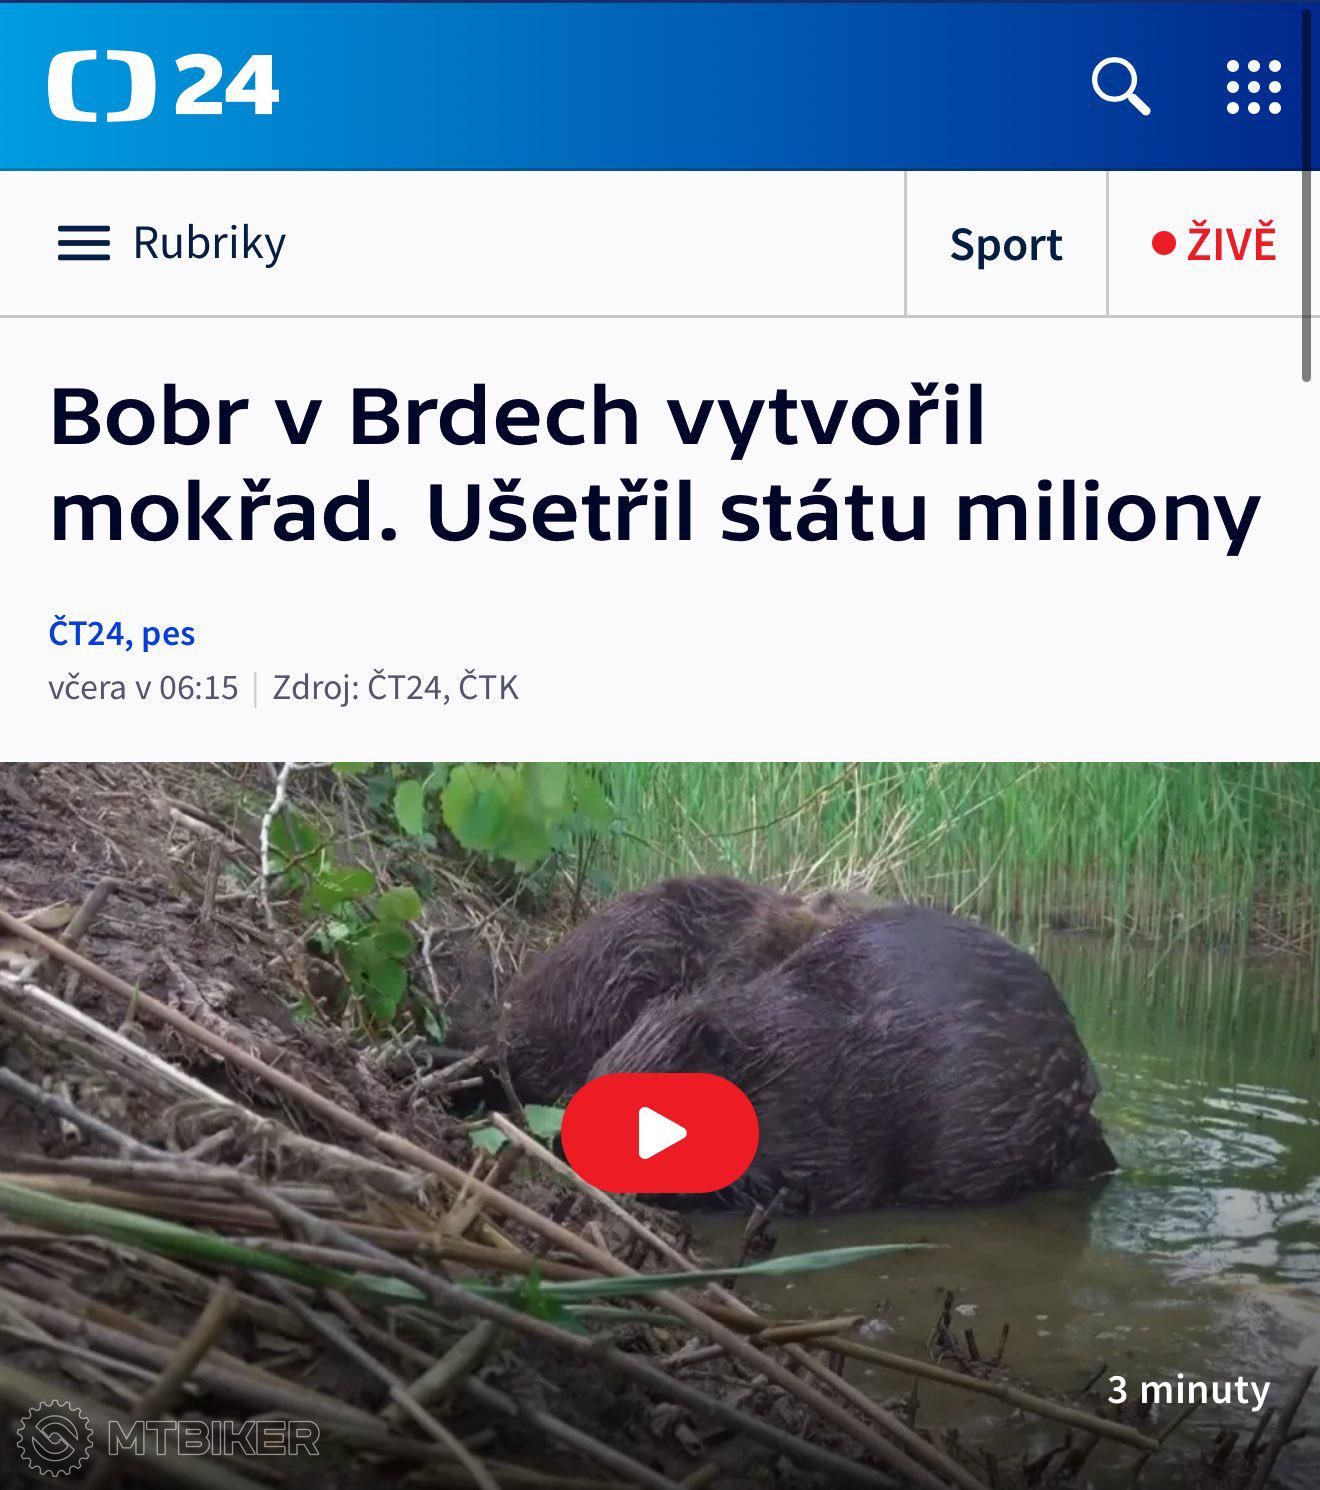Open the search magnifier icon
The width and height of the screenshot is (1320, 1490).
tap(1120, 87)
